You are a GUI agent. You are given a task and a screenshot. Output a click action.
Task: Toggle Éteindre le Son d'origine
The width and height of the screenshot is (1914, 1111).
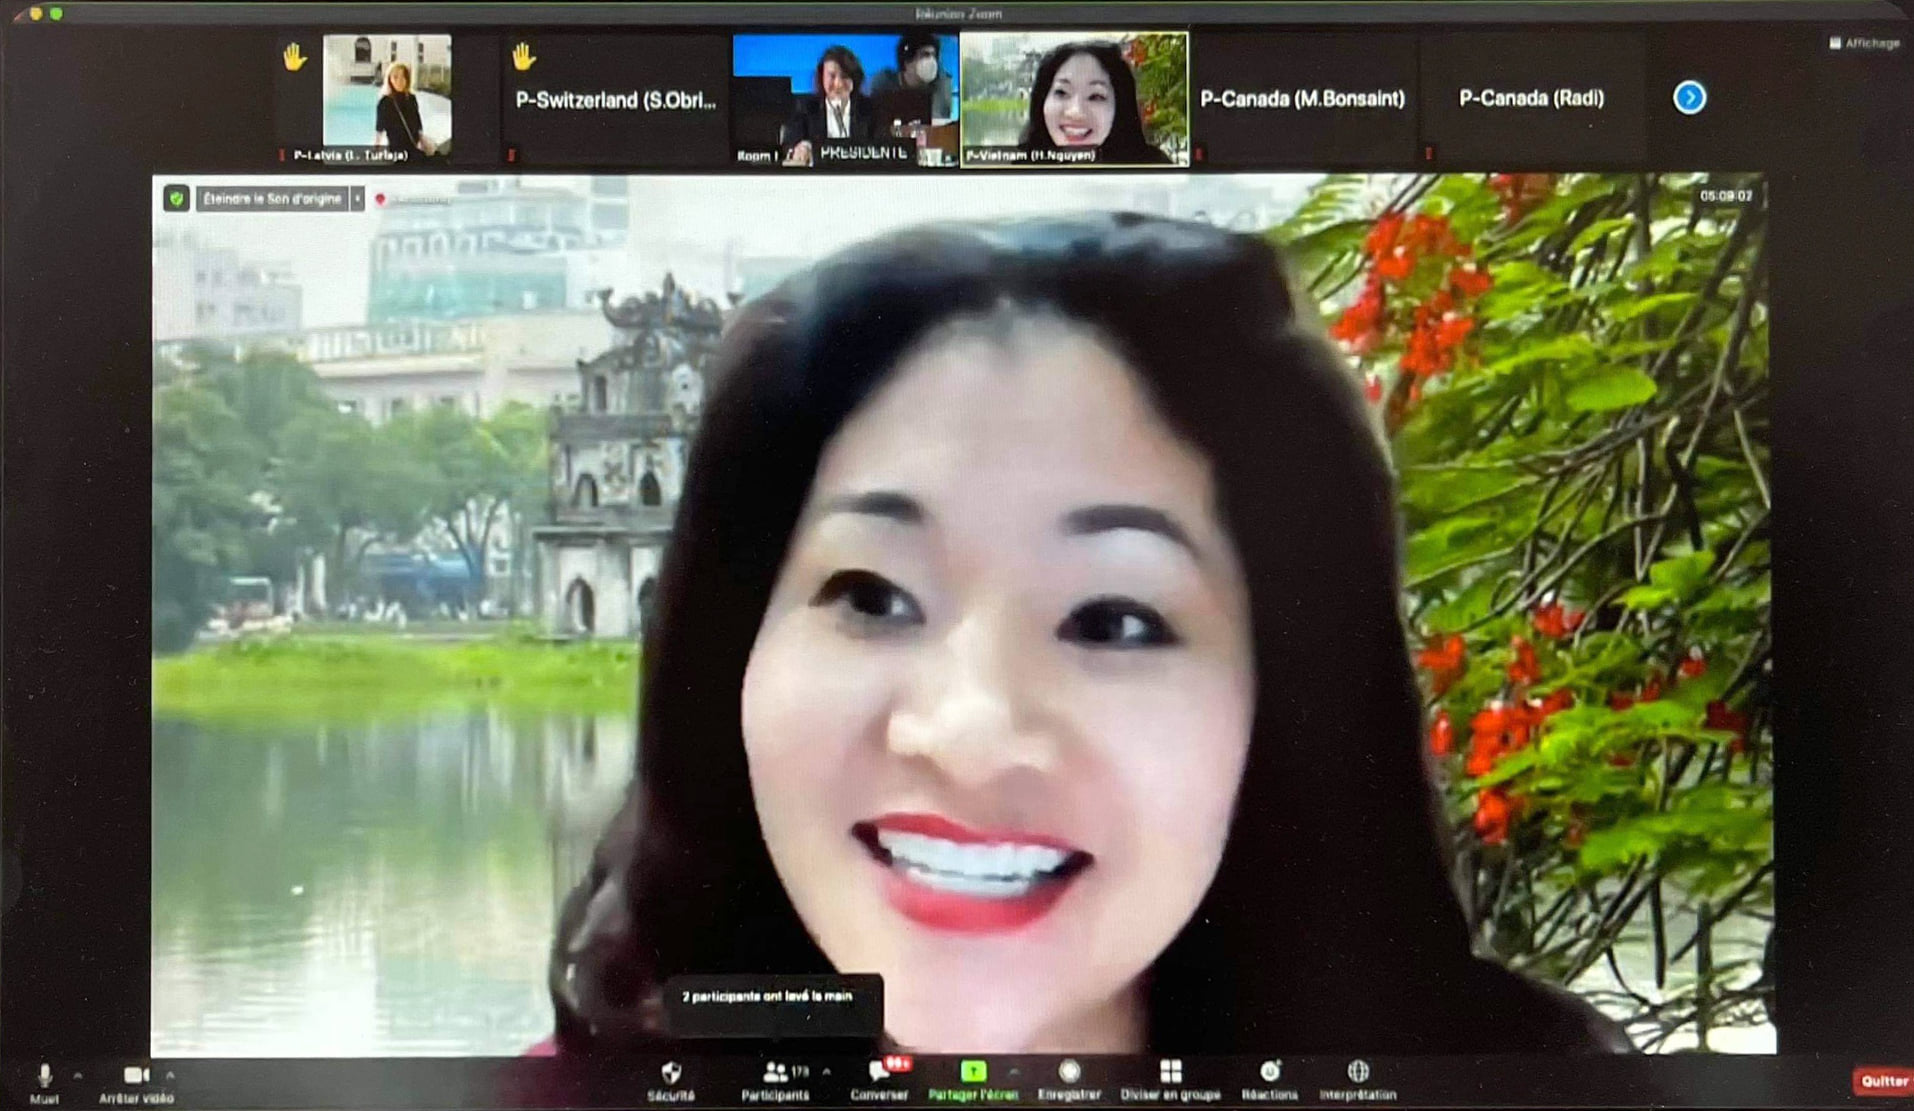click(x=271, y=199)
